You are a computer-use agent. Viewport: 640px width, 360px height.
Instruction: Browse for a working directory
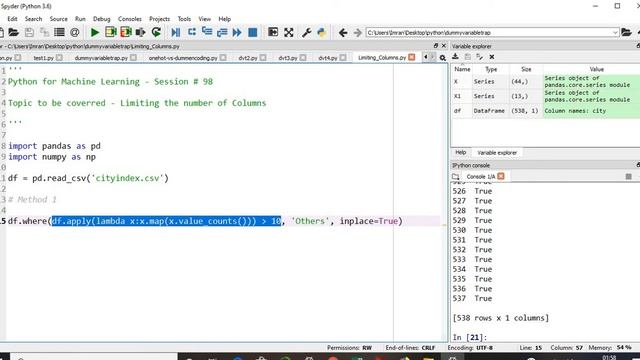[626, 32]
